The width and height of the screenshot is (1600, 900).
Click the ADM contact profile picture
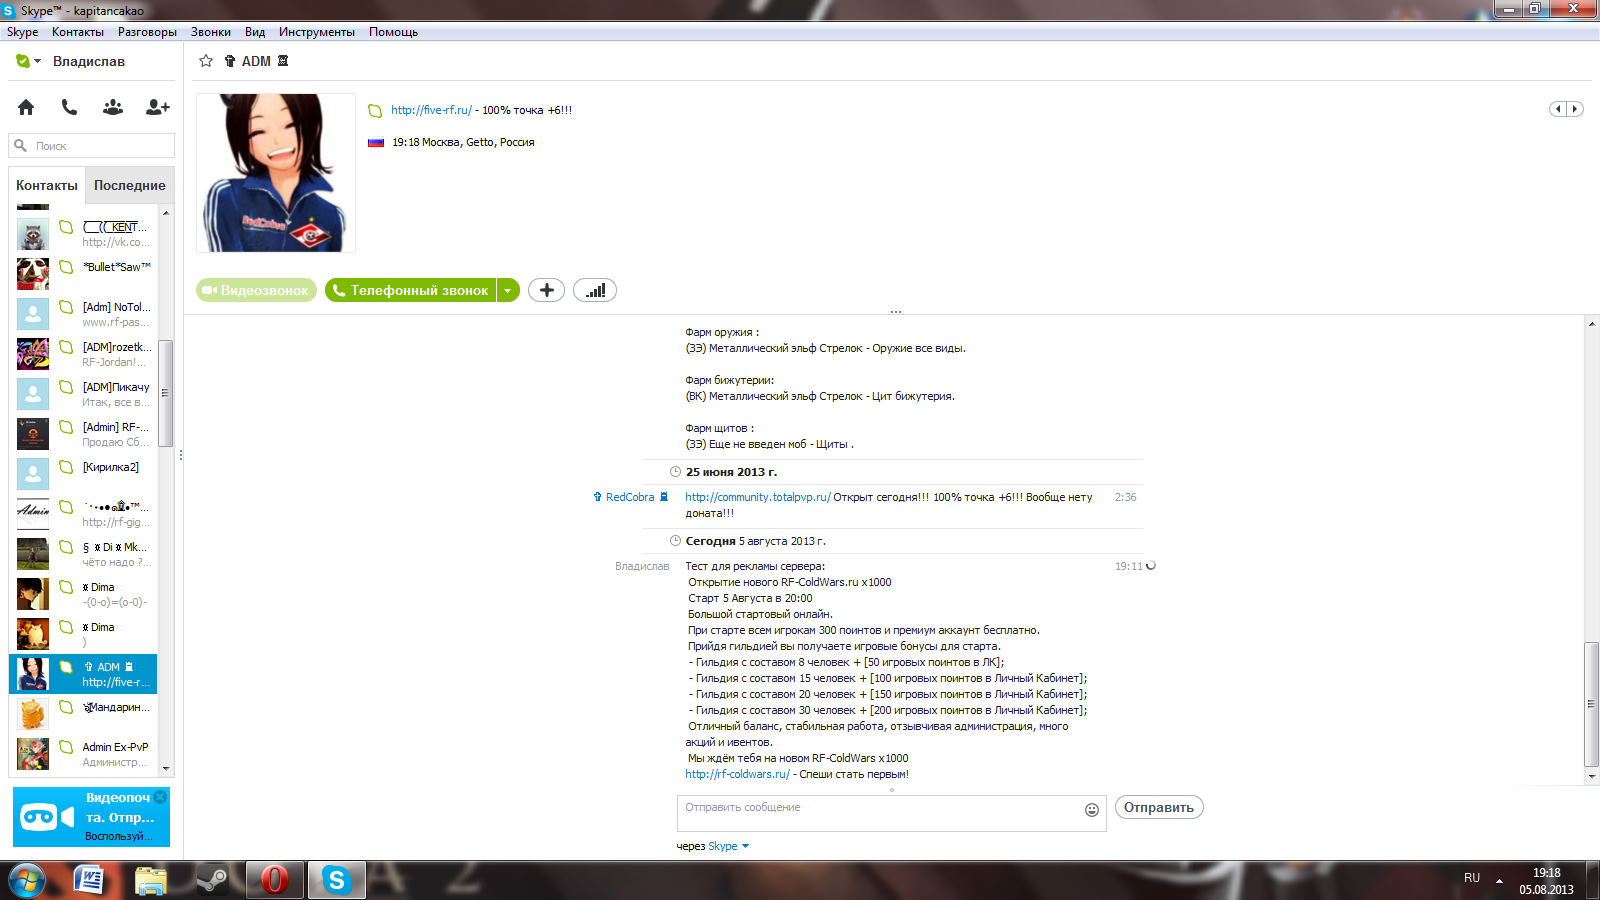click(x=276, y=173)
